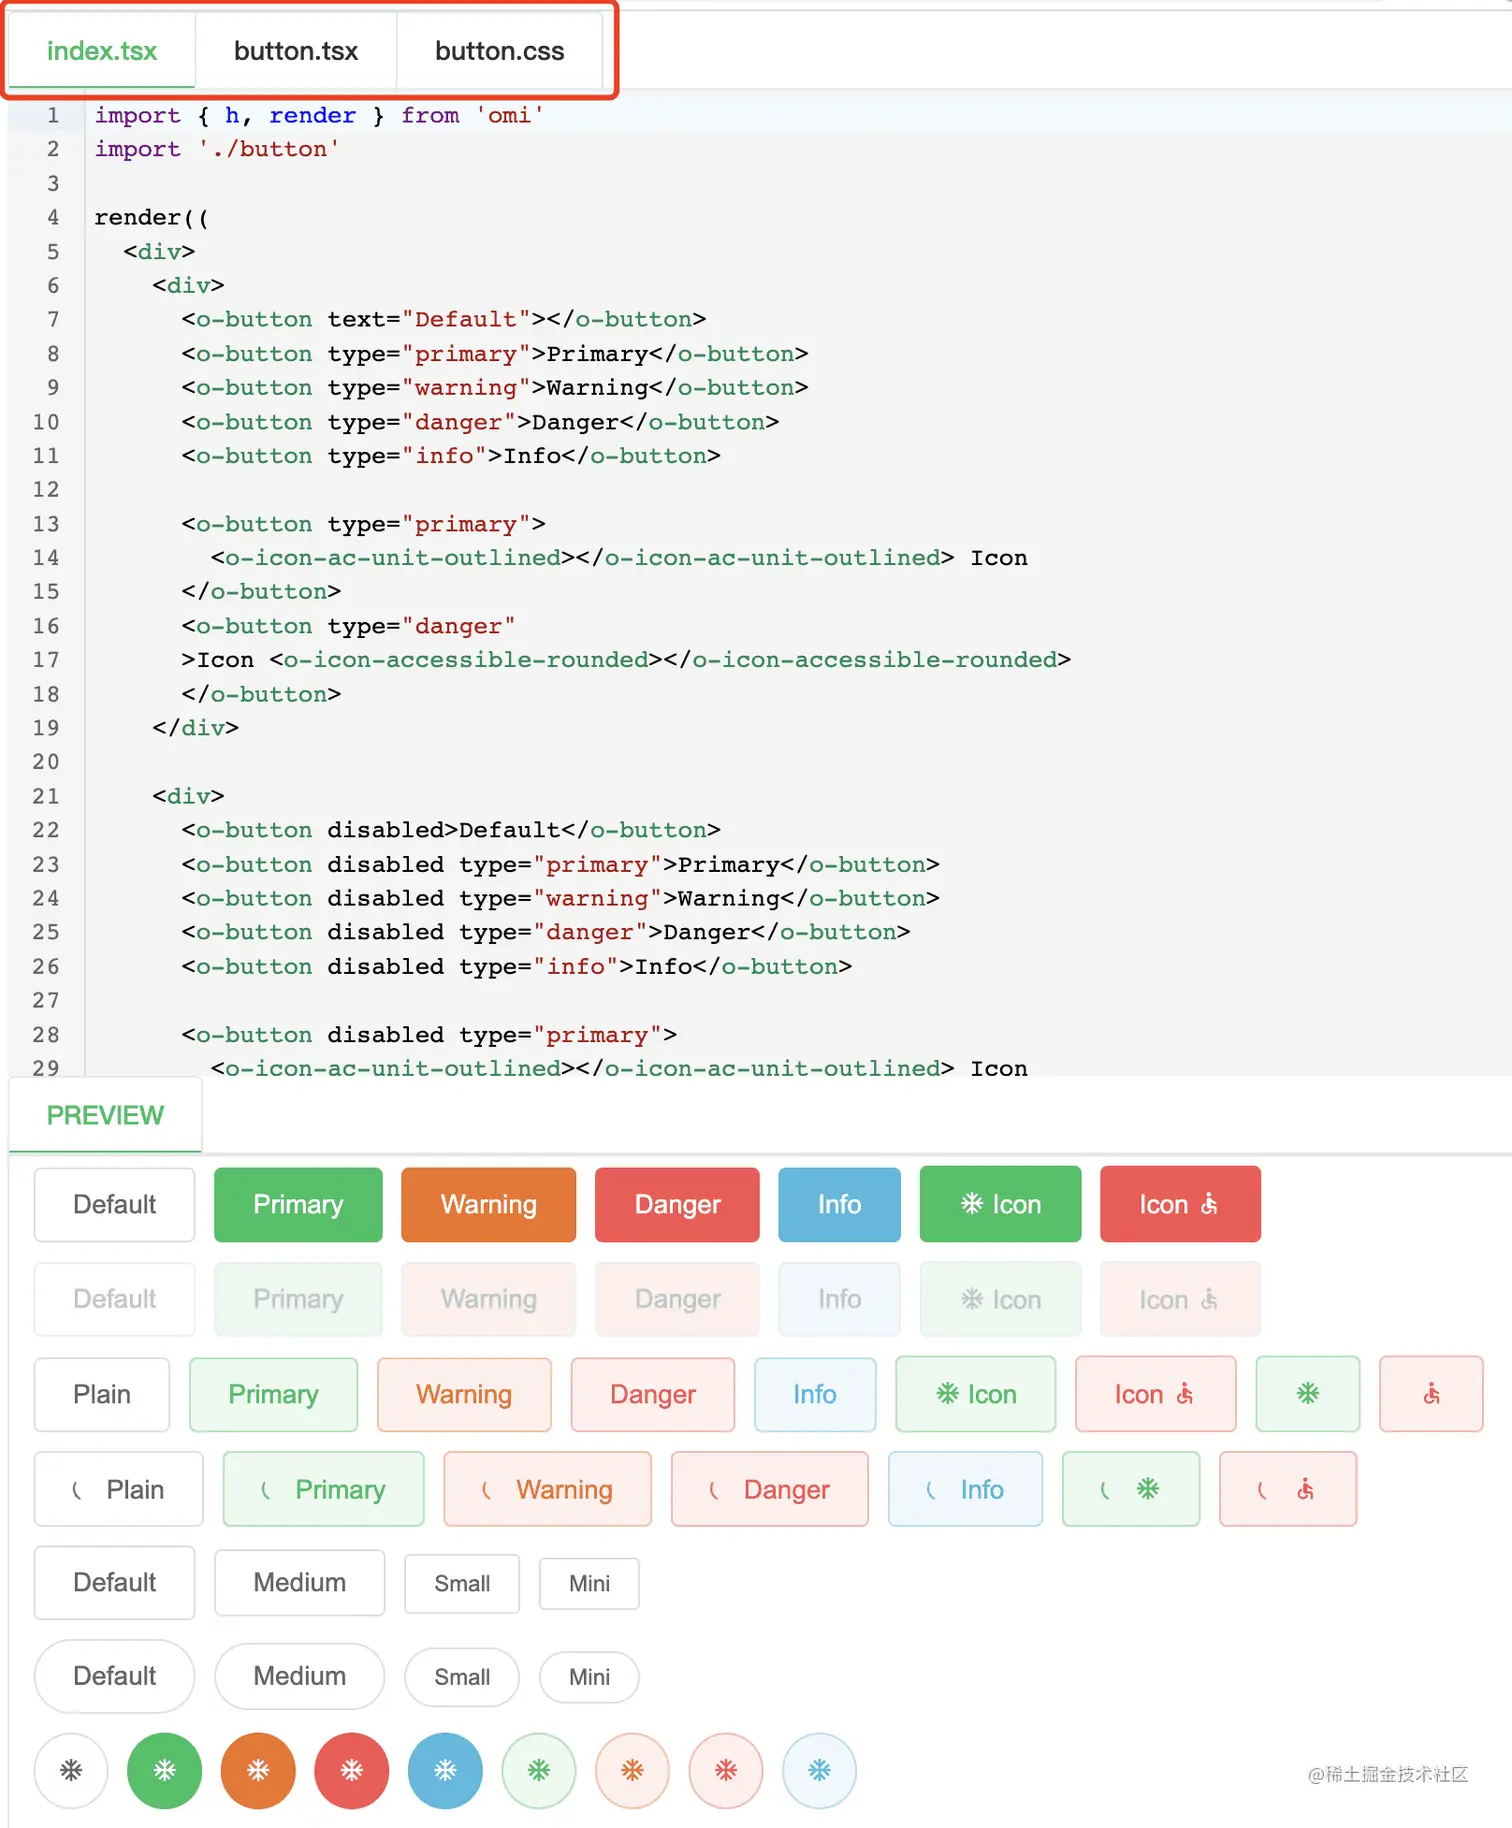Image resolution: width=1512 pixels, height=1828 pixels.
Task: Click the plain red Icon accessibility button
Action: click(x=1156, y=1394)
